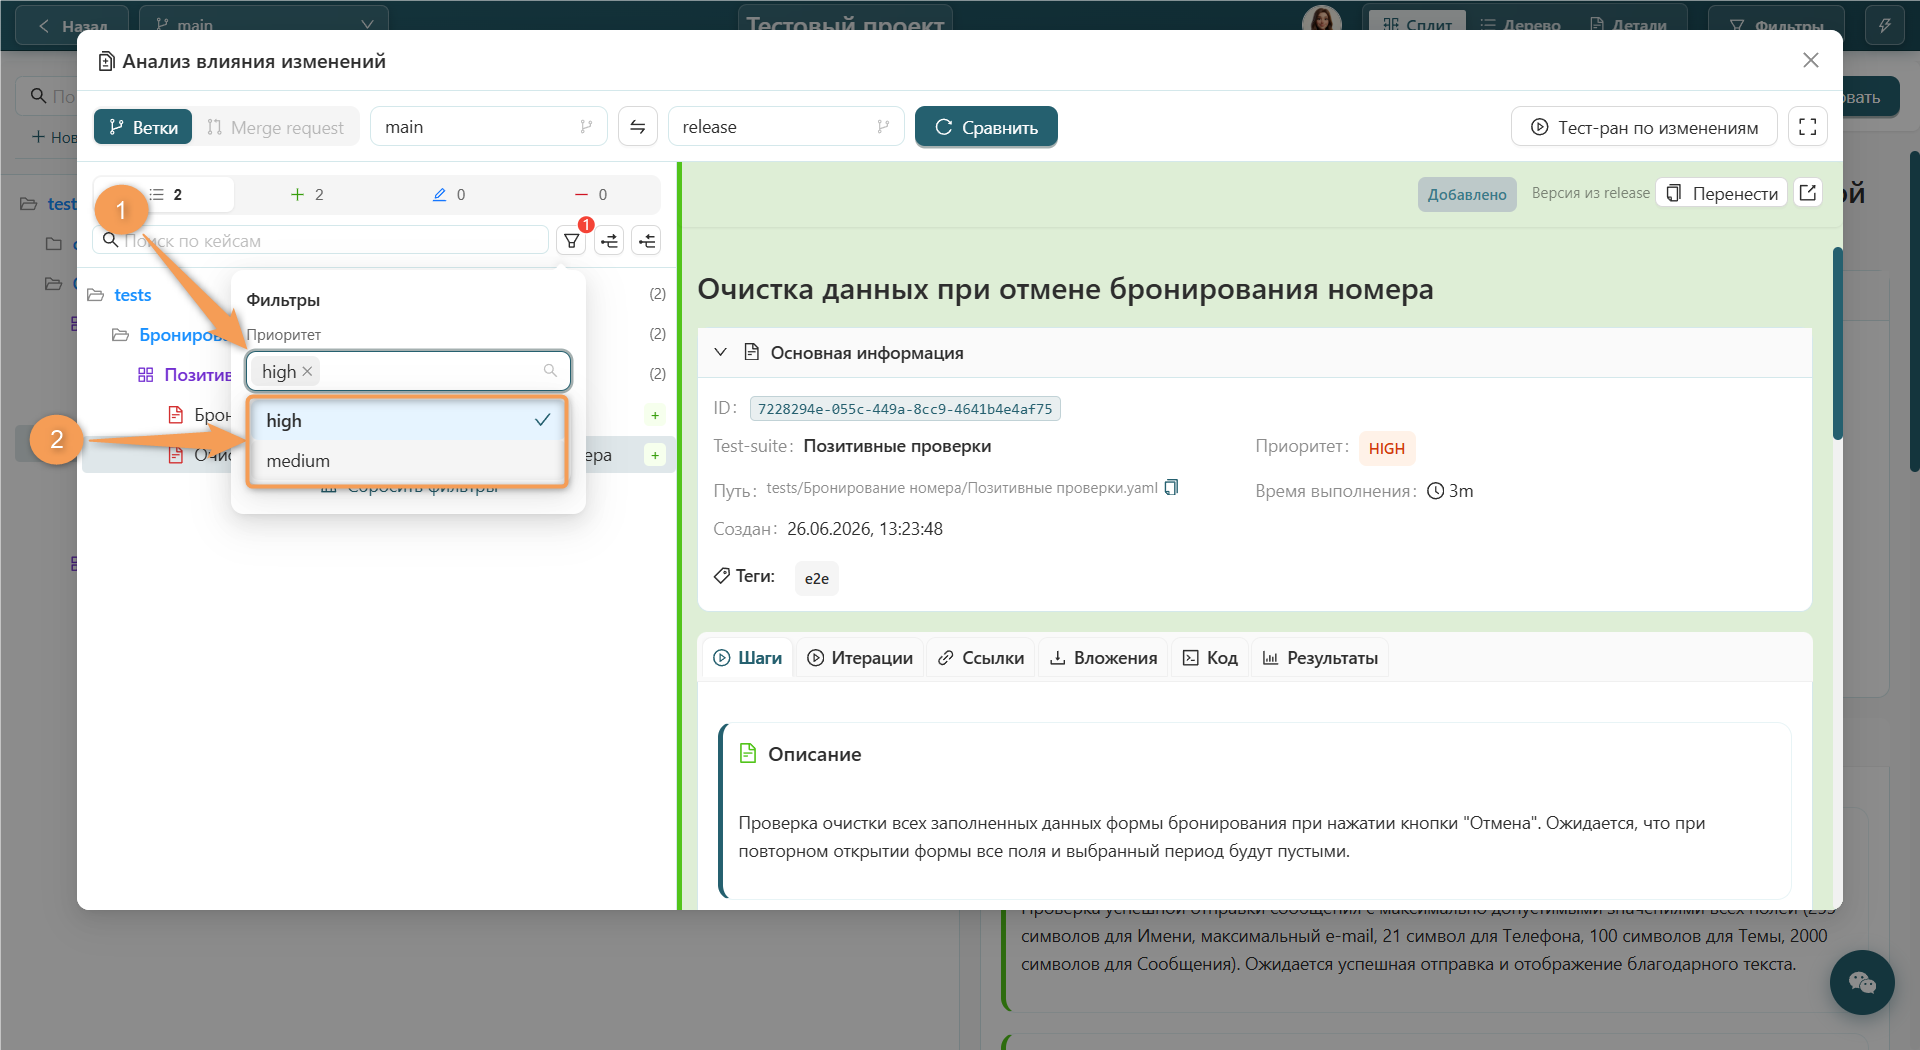Open the chat support bubble
The width and height of the screenshot is (1920, 1050).
1861,982
